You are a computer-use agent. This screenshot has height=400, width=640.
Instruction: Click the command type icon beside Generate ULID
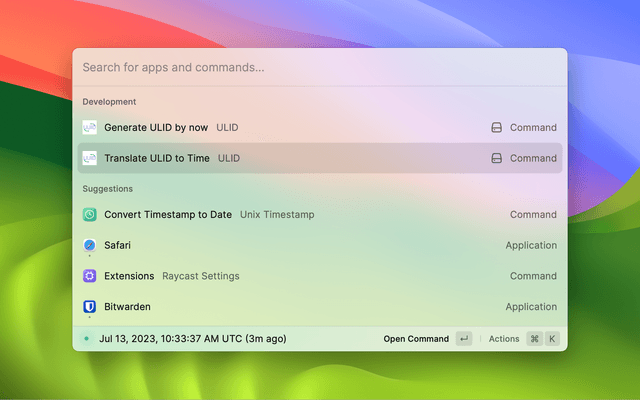pos(496,128)
